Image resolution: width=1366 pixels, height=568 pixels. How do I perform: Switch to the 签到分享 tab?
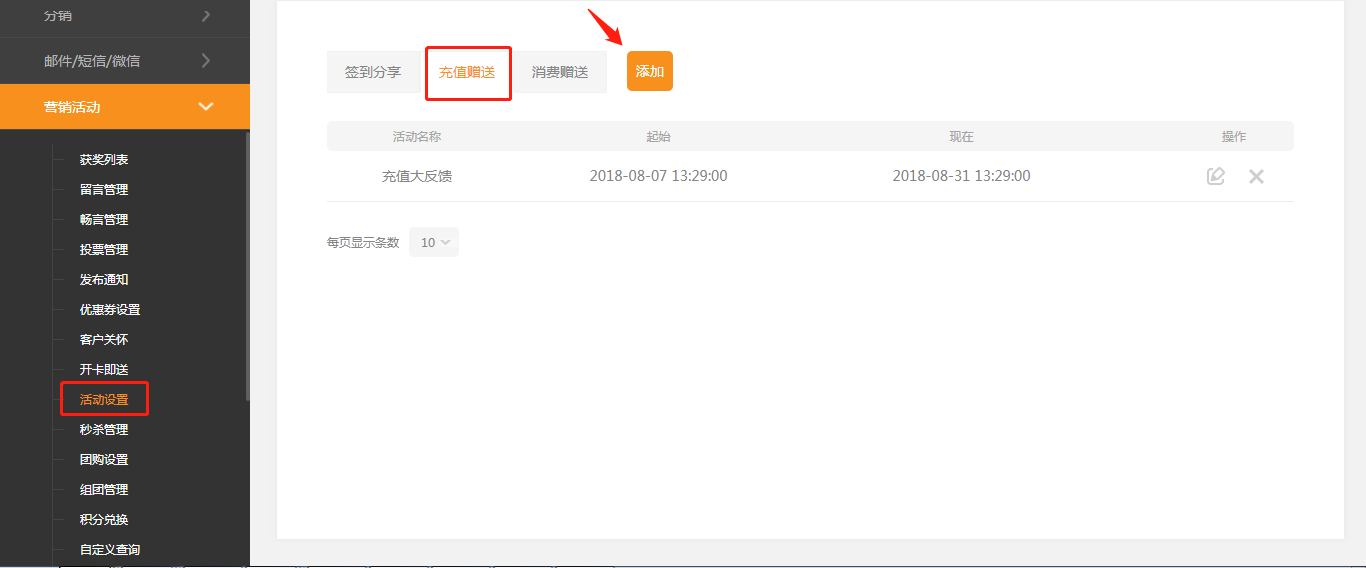coord(373,72)
